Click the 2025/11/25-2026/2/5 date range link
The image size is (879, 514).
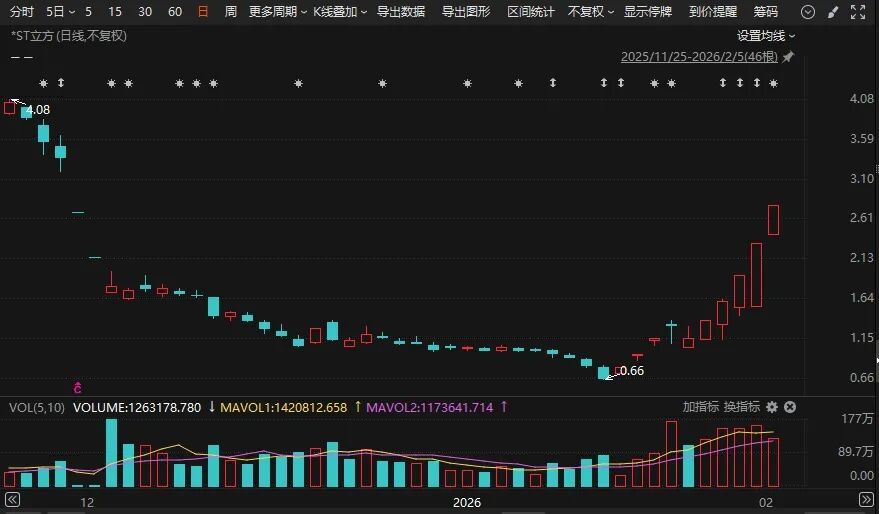click(x=699, y=57)
